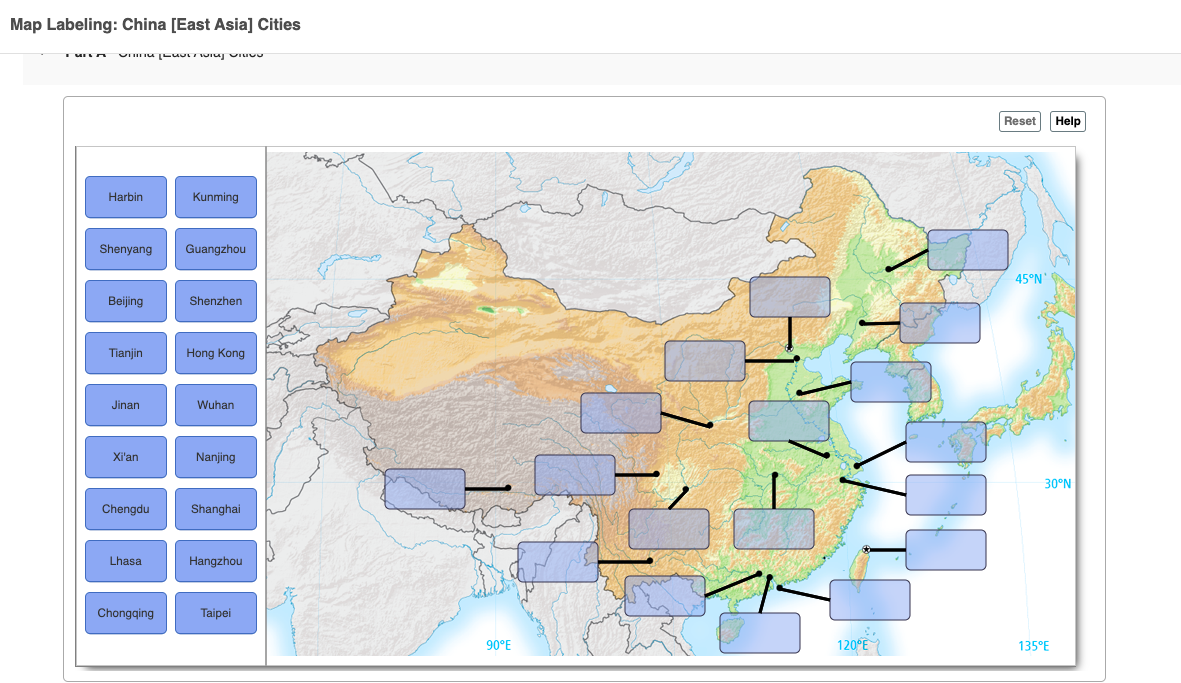Choose the Beijing label

tap(126, 301)
